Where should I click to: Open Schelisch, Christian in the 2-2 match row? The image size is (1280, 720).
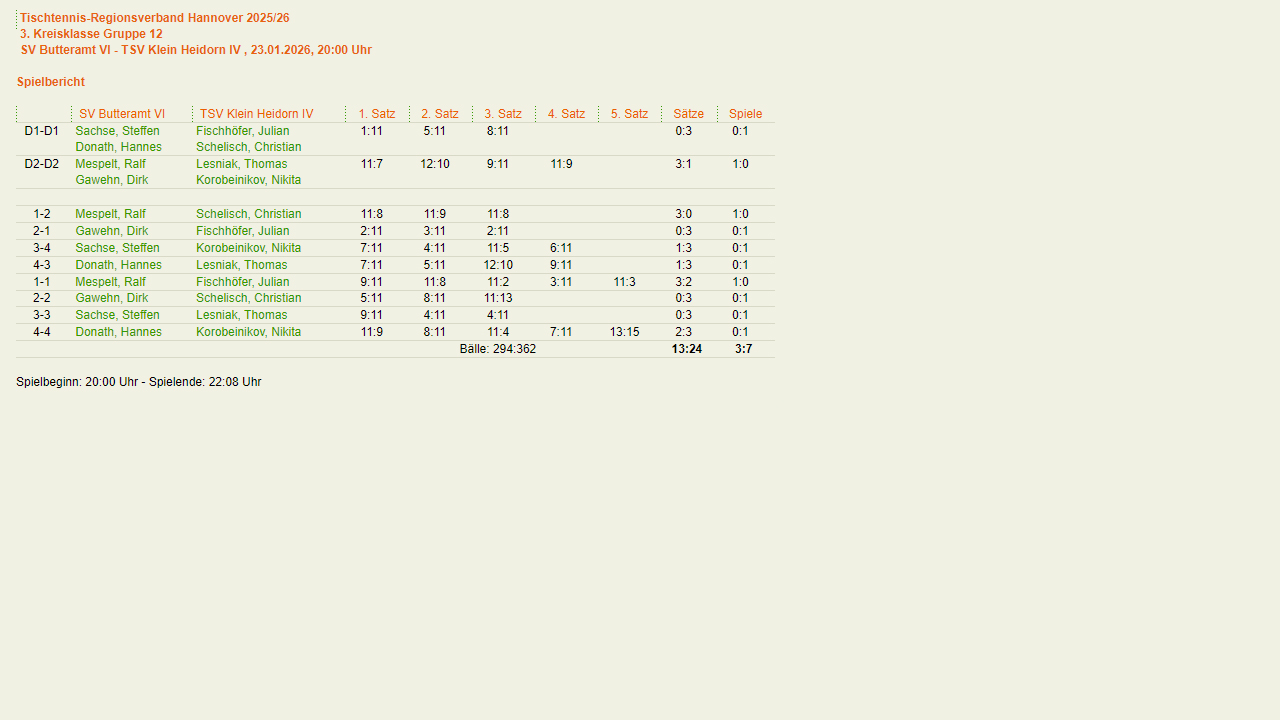click(248, 298)
